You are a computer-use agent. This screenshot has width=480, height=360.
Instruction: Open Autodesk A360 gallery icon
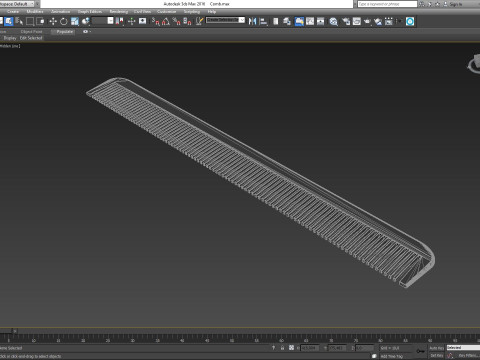389,21
